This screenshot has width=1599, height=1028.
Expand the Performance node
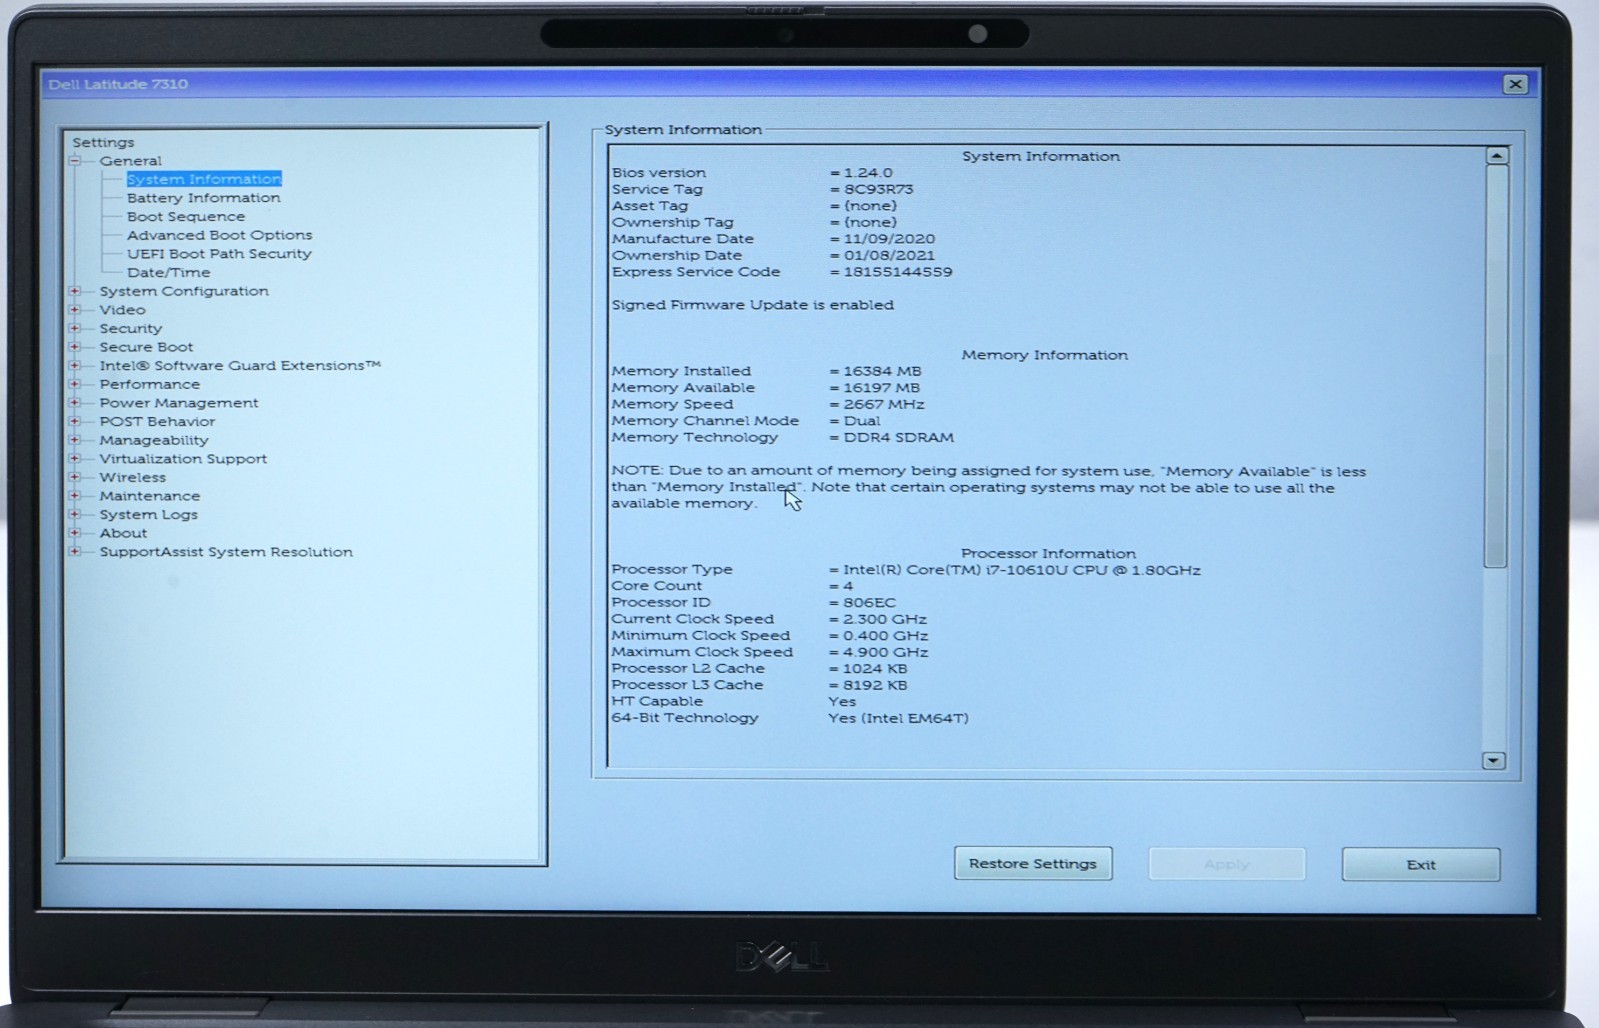(75, 384)
